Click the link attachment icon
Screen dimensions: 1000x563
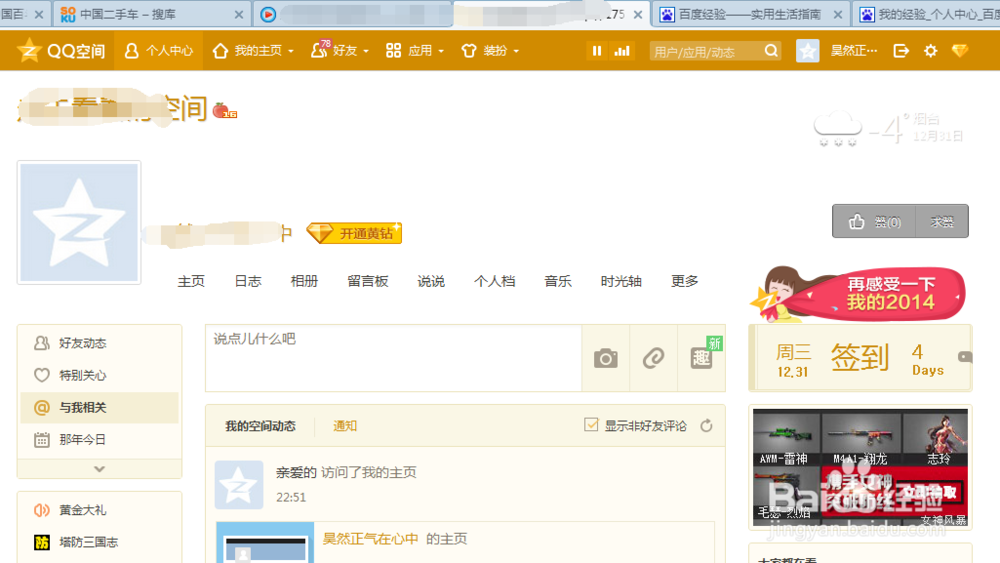point(654,358)
